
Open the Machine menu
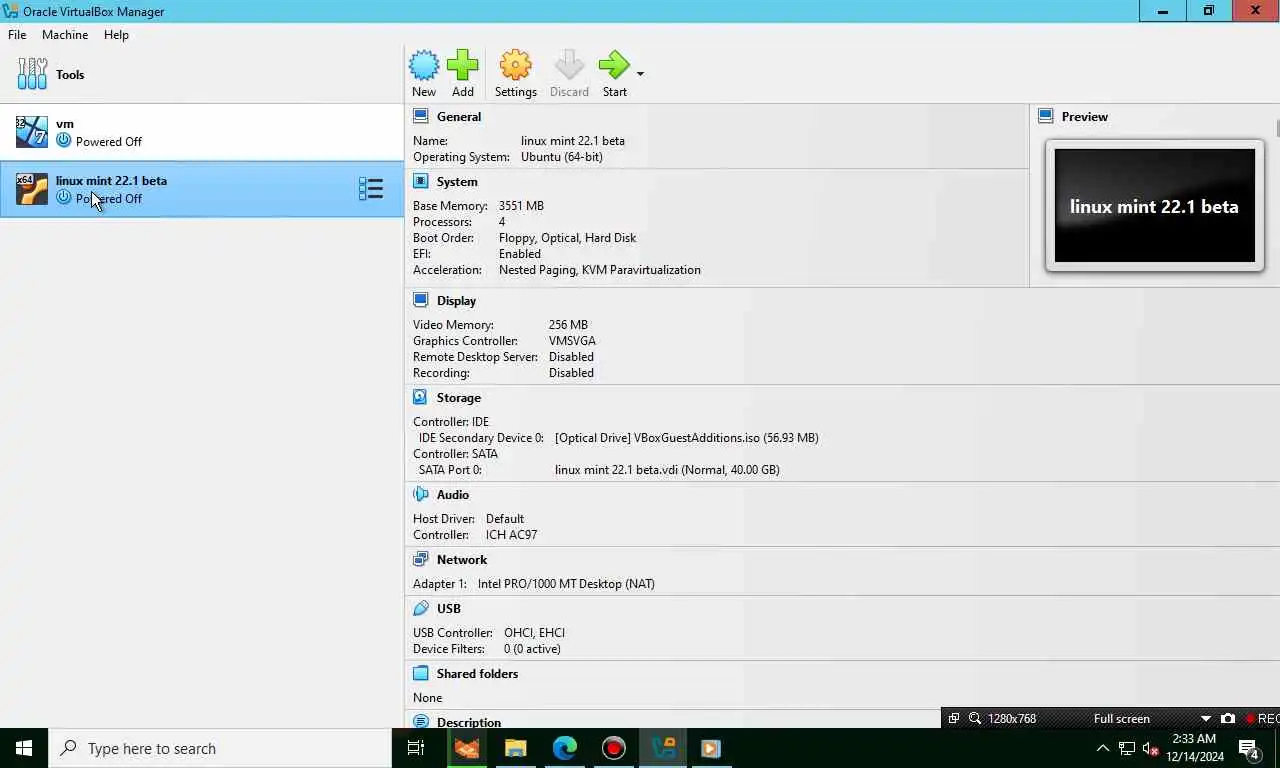pyautogui.click(x=65, y=34)
